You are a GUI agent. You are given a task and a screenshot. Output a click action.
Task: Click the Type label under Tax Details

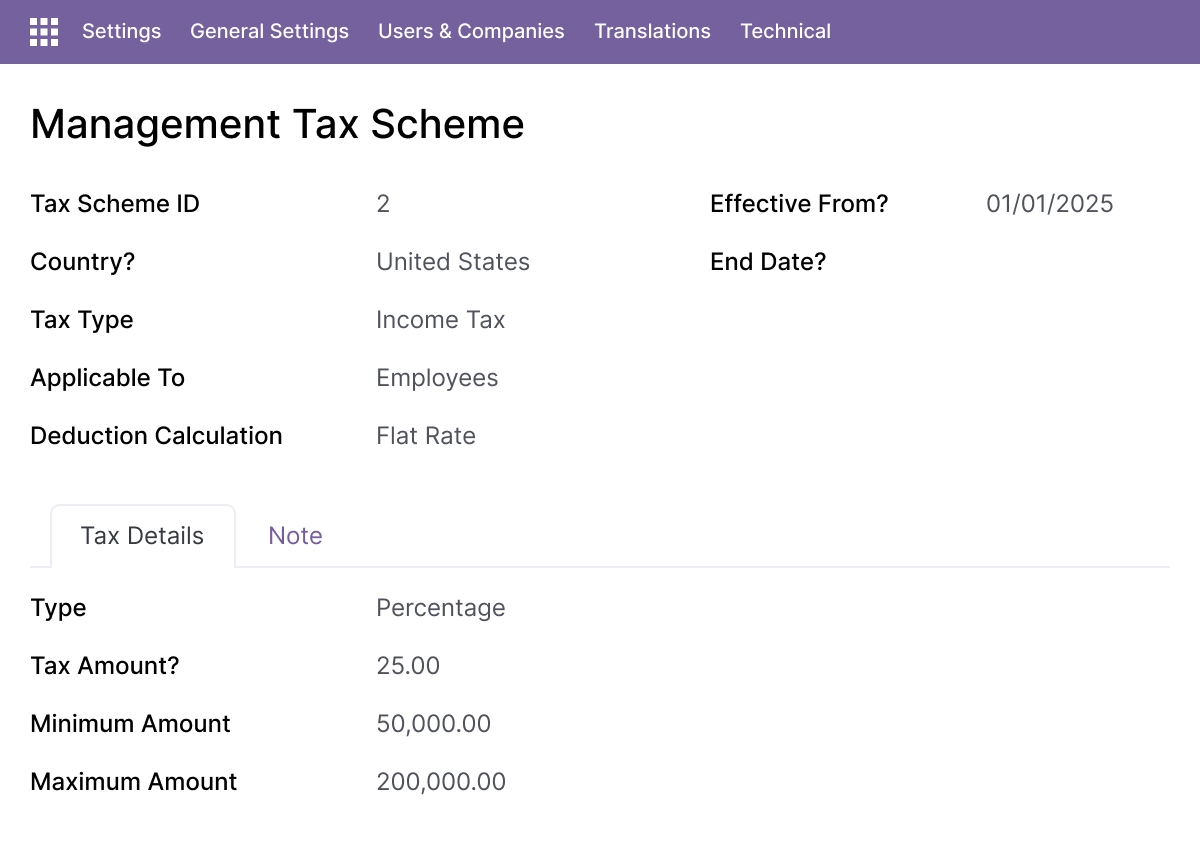pyautogui.click(x=58, y=608)
